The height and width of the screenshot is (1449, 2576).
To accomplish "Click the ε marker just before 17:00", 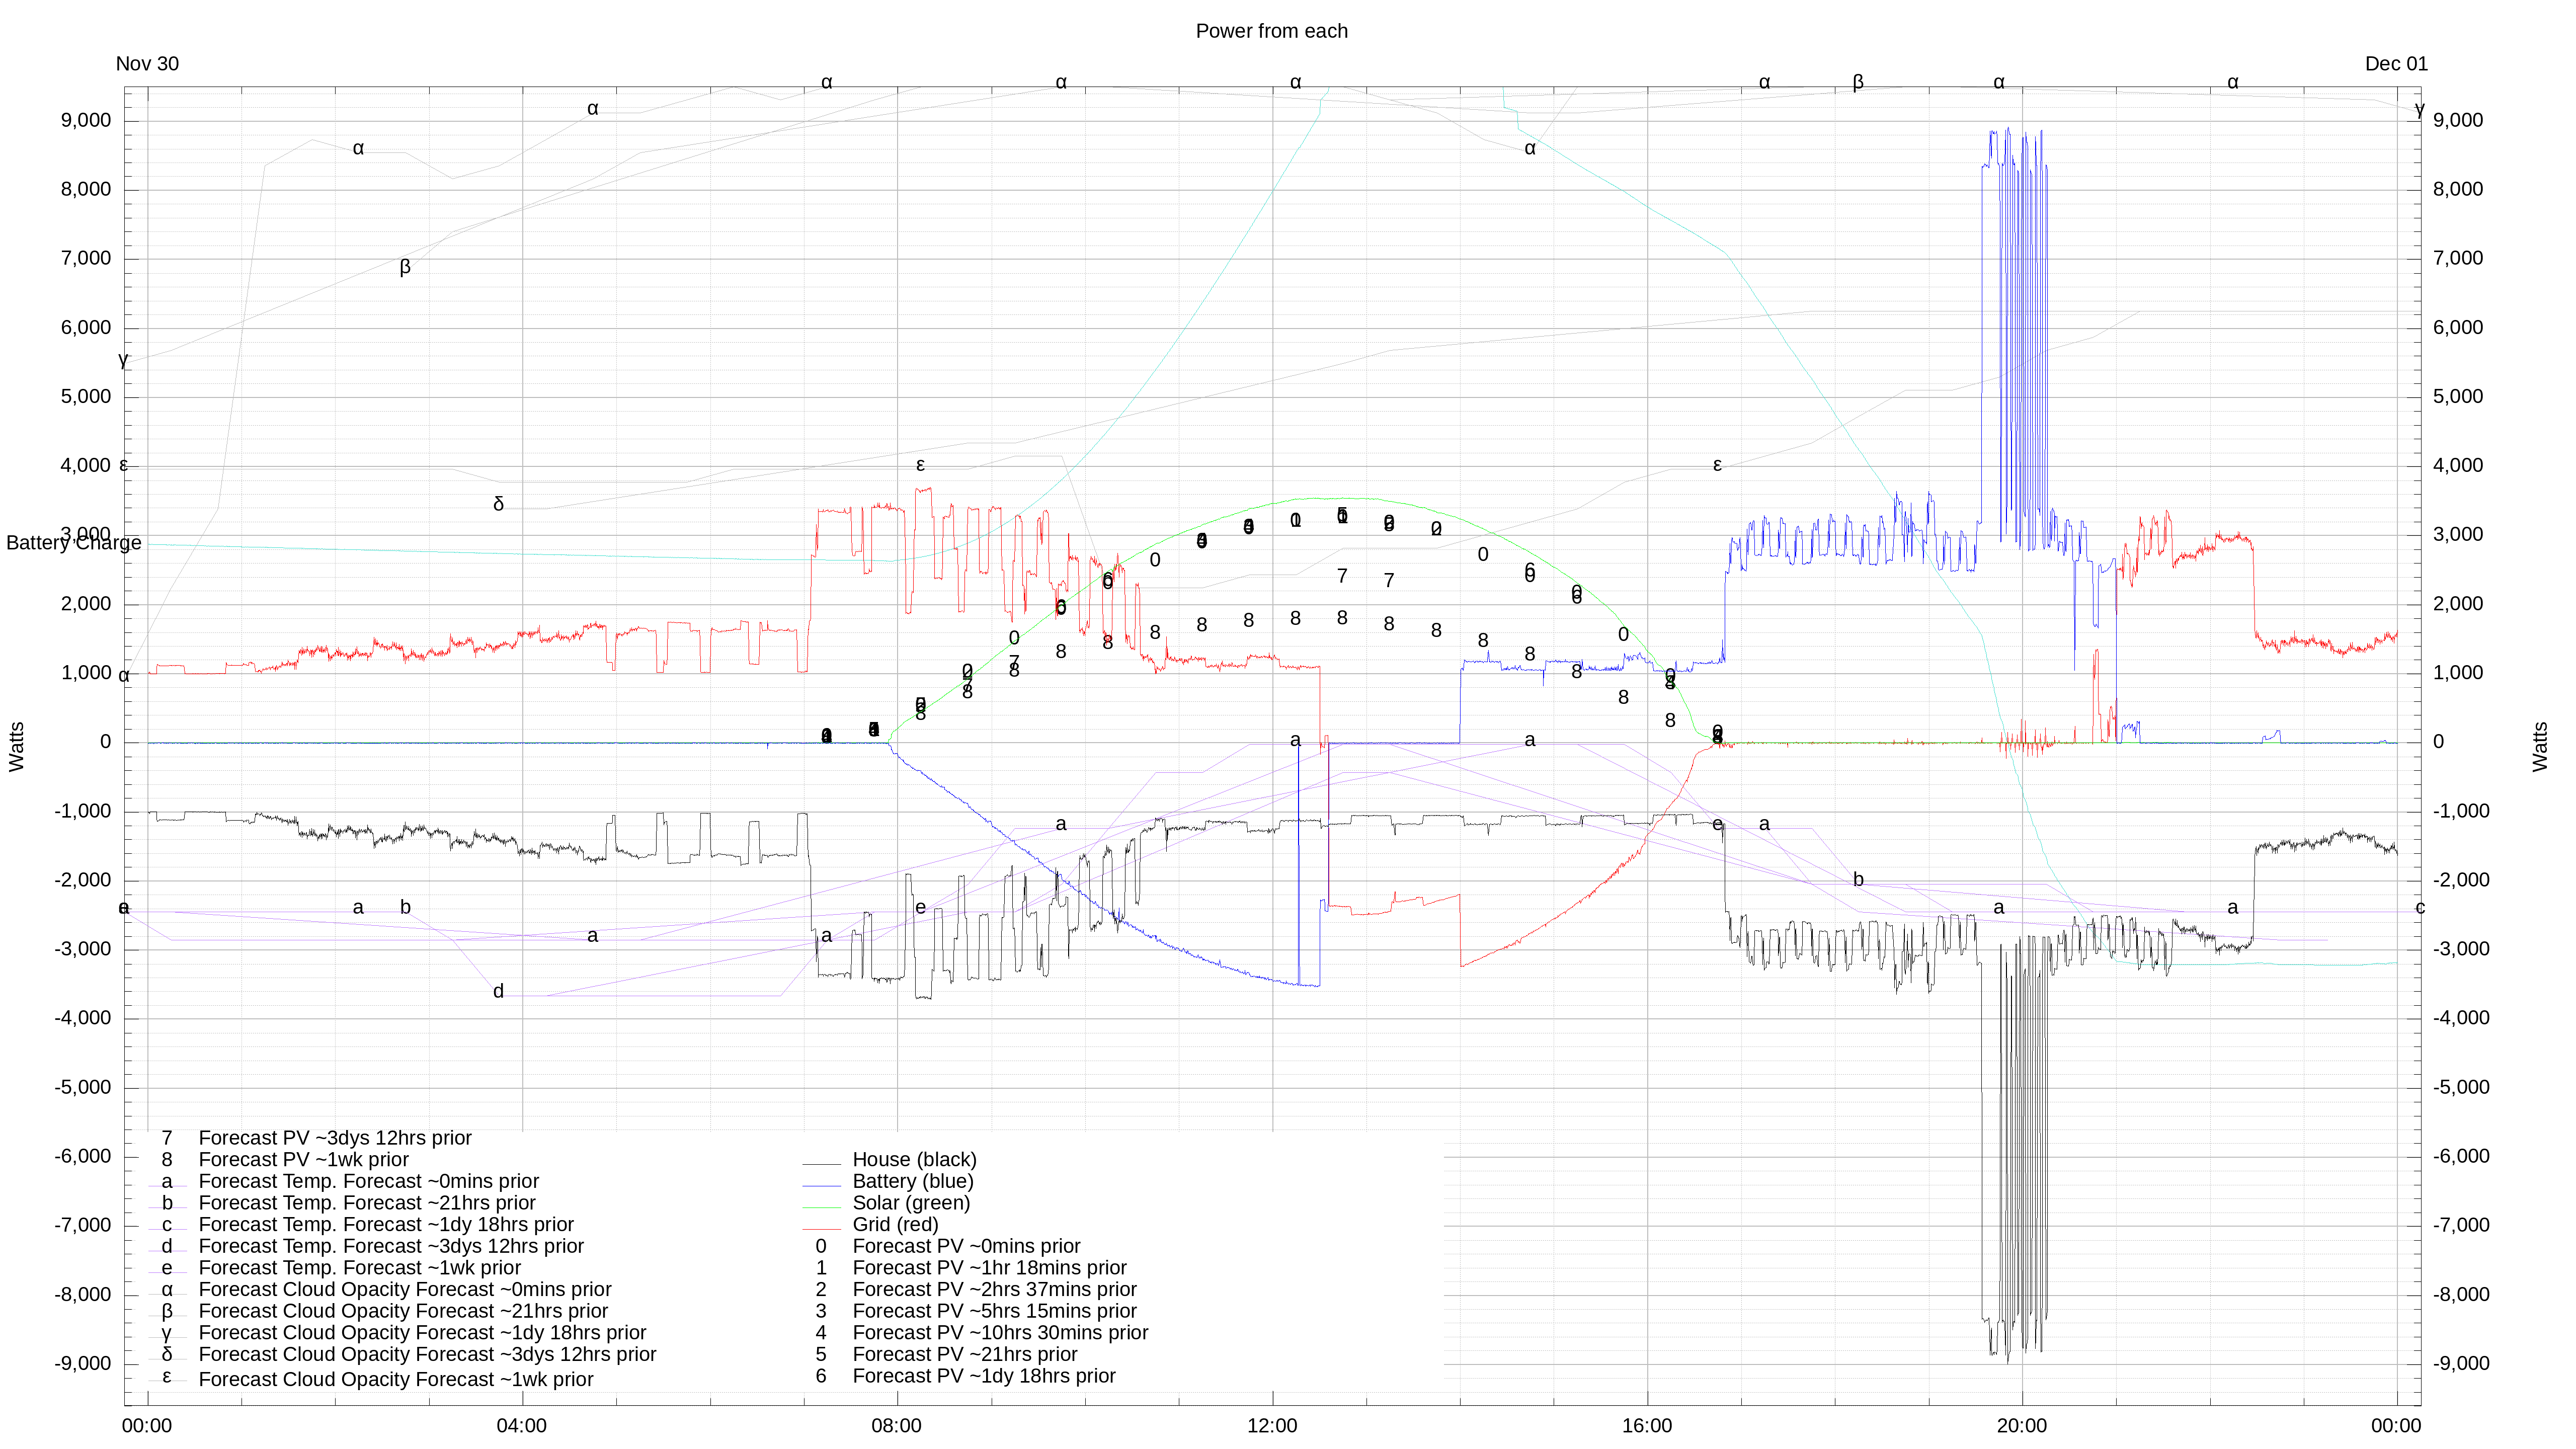I will [x=1717, y=465].
